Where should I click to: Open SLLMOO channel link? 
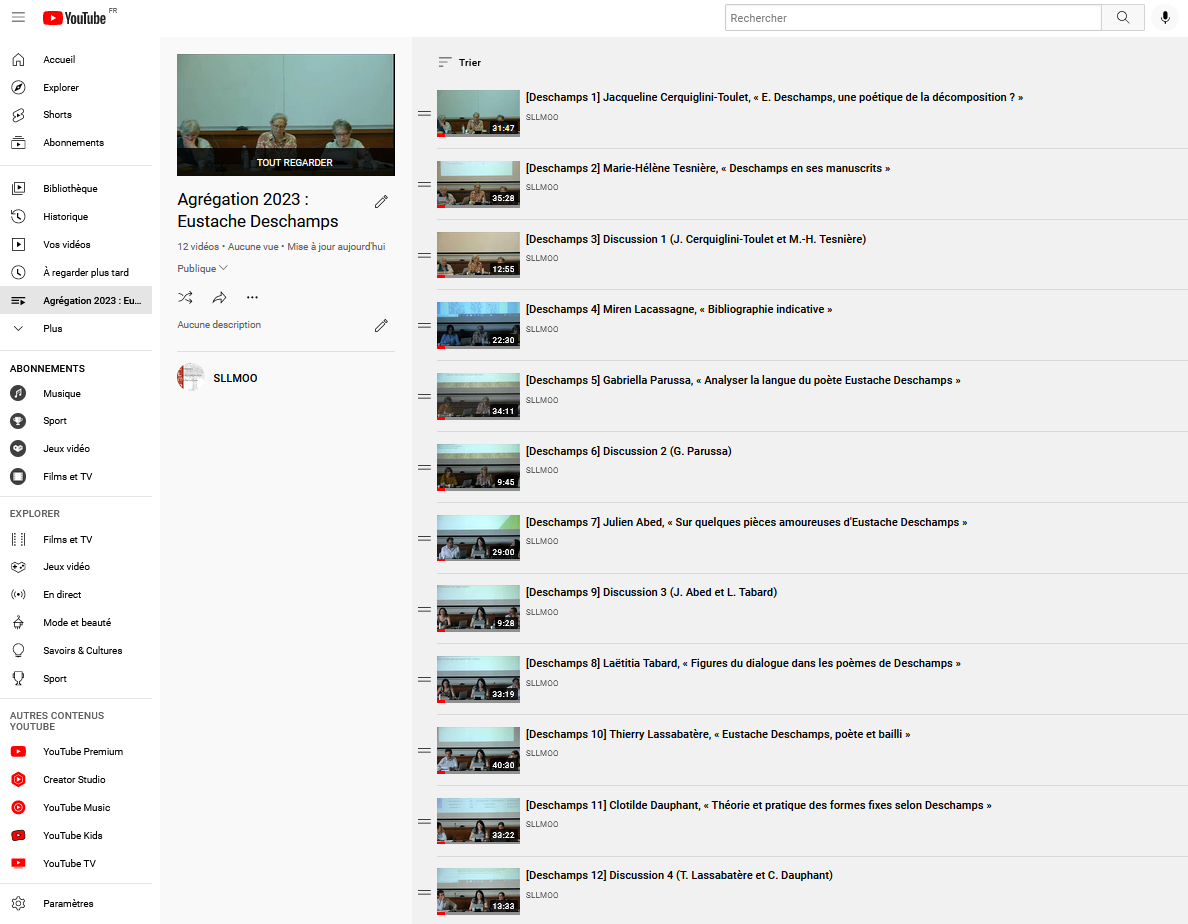(235, 378)
